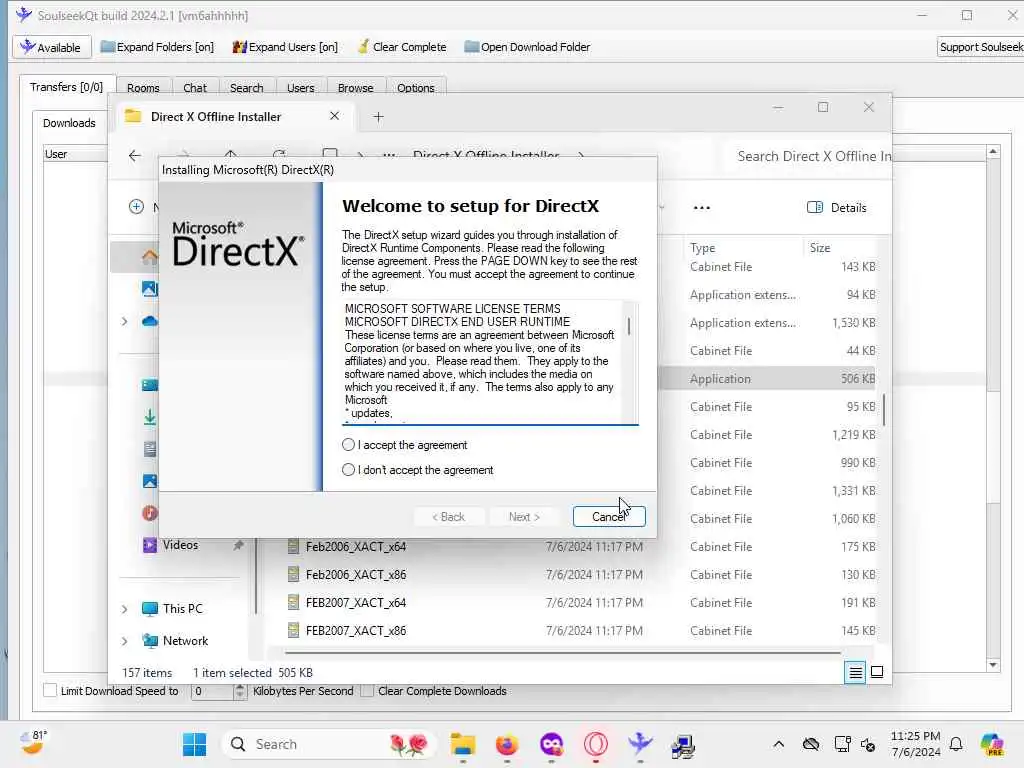Open Documents quick access icon in sidebar

click(x=150, y=449)
